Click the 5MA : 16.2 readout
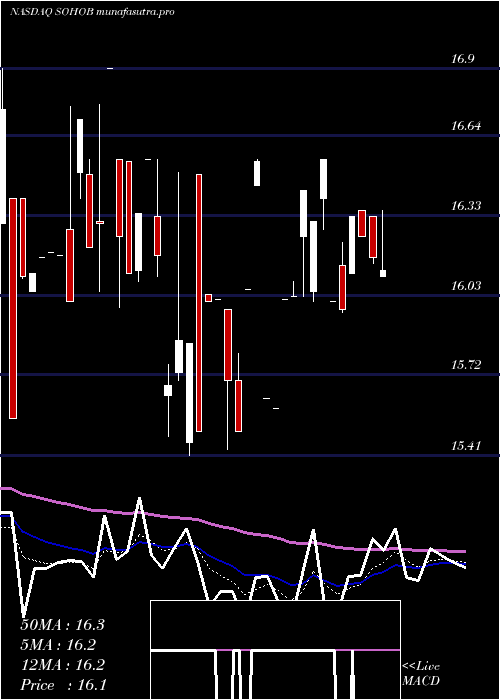Viewport: 500px width, 700px height. tap(58, 645)
